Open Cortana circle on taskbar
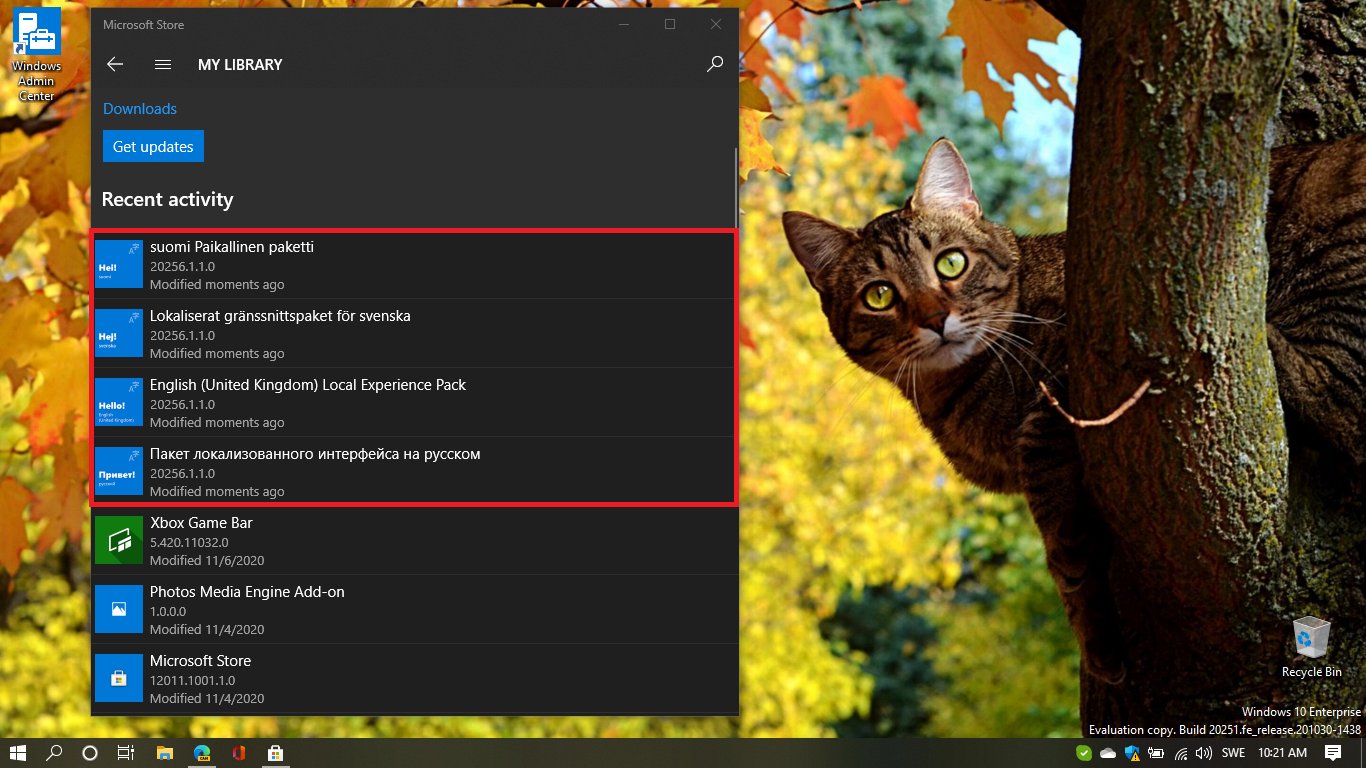The image size is (1366, 768). 89,753
